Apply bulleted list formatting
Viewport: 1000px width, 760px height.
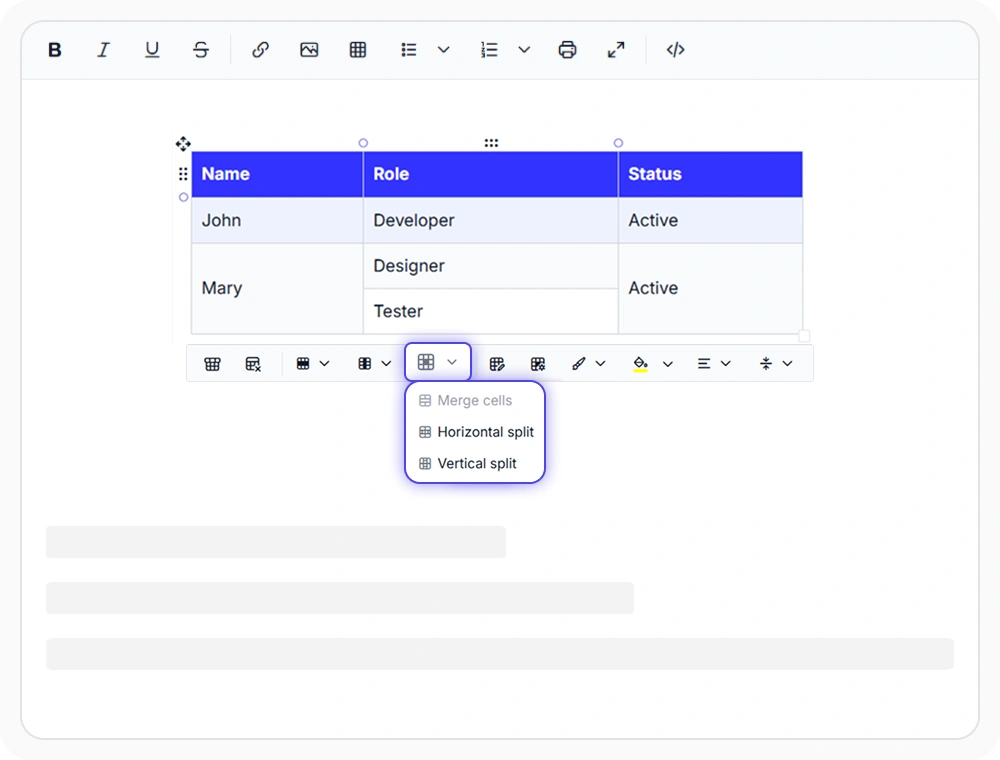tap(409, 50)
